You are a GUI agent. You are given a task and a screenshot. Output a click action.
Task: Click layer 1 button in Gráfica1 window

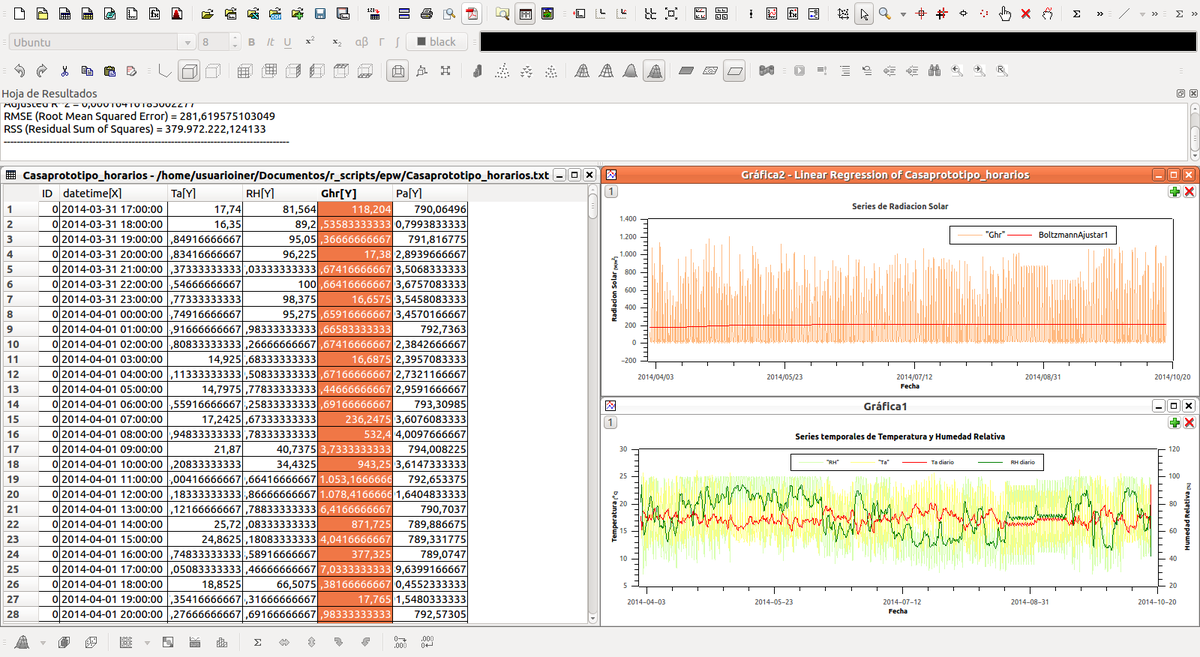coord(612,424)
